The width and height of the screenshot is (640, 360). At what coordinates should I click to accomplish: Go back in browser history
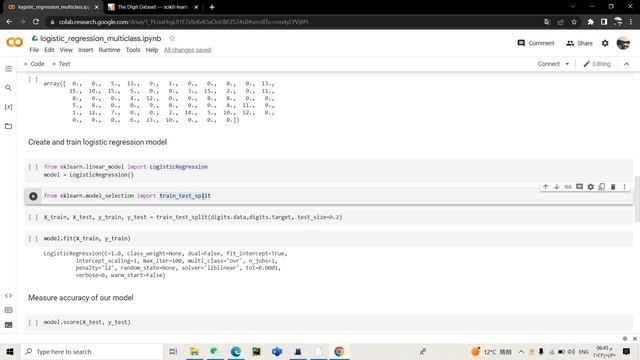(x=9, y=22)
